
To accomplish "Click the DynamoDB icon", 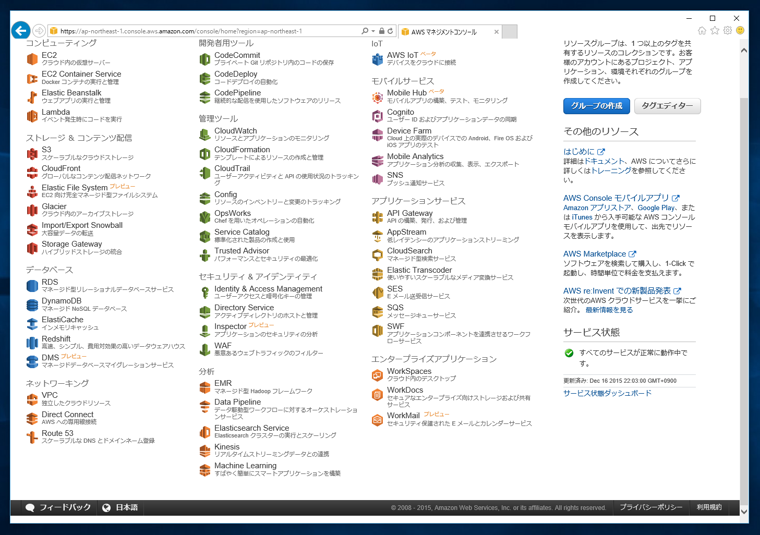I will (32, 305).
